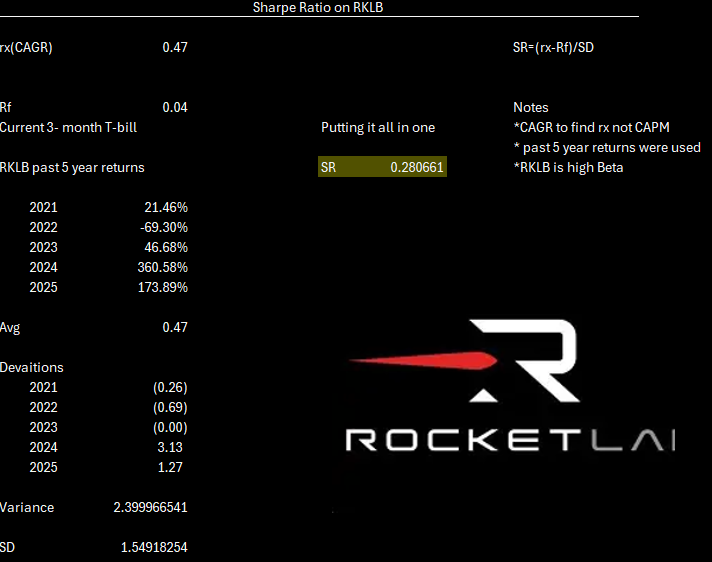This screenshot has height=562, width=712.
Task: Click the Avg value 0.47
Action: [x=175, y=327]
